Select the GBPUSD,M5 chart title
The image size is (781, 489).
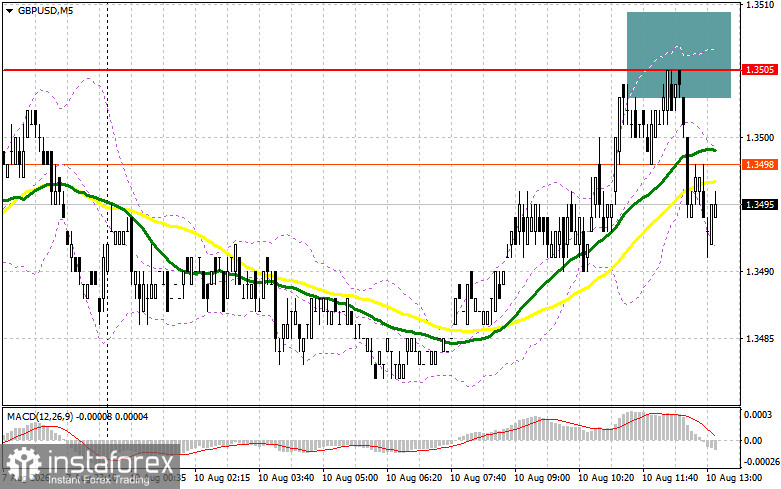click(45, 10)
